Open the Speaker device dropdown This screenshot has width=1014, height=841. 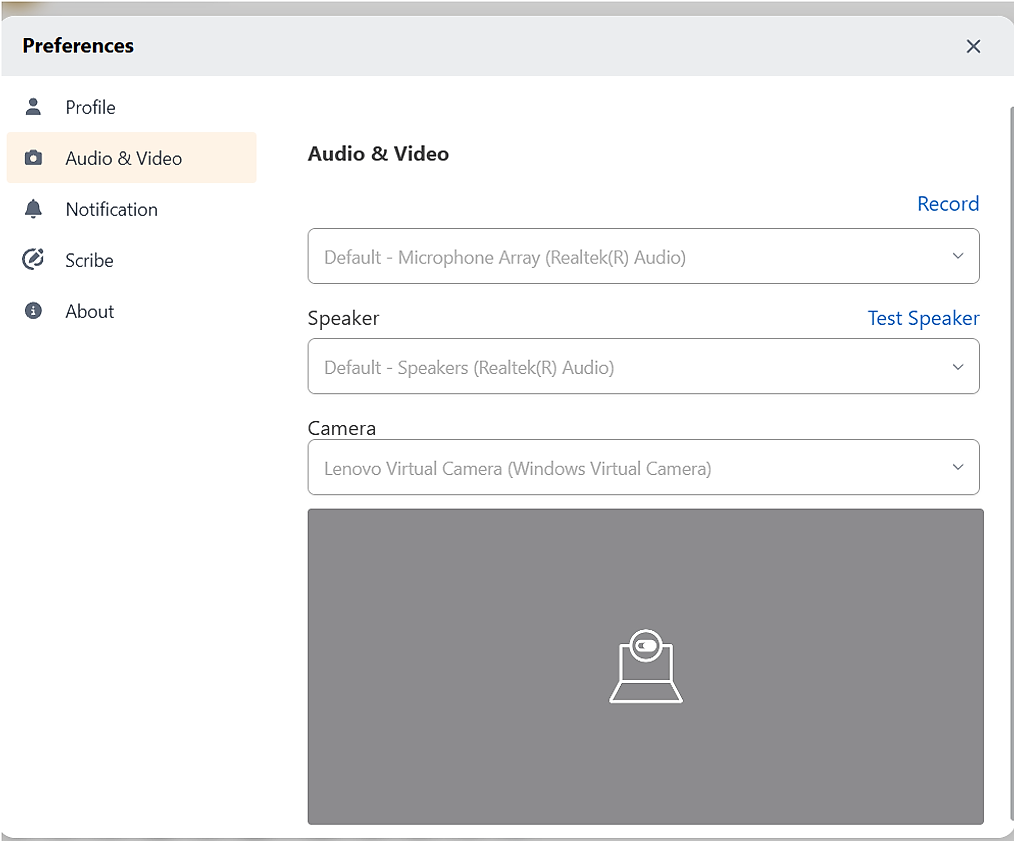point(643,366)
